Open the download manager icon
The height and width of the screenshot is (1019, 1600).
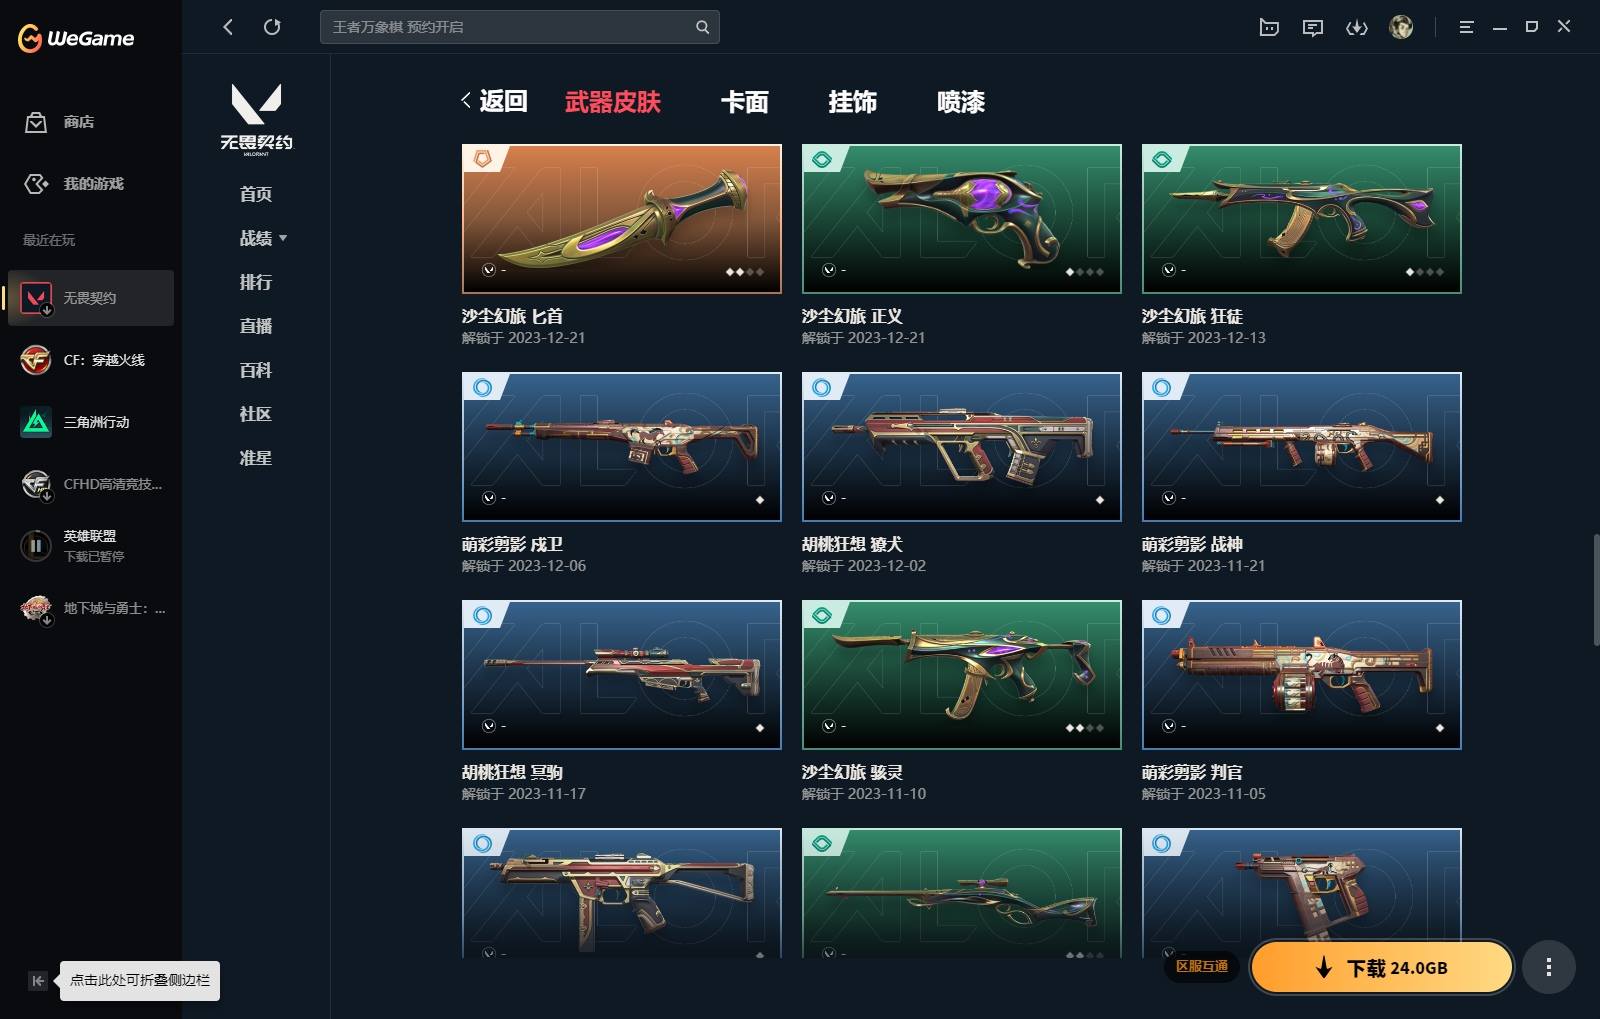click(x=1357, y=27)
